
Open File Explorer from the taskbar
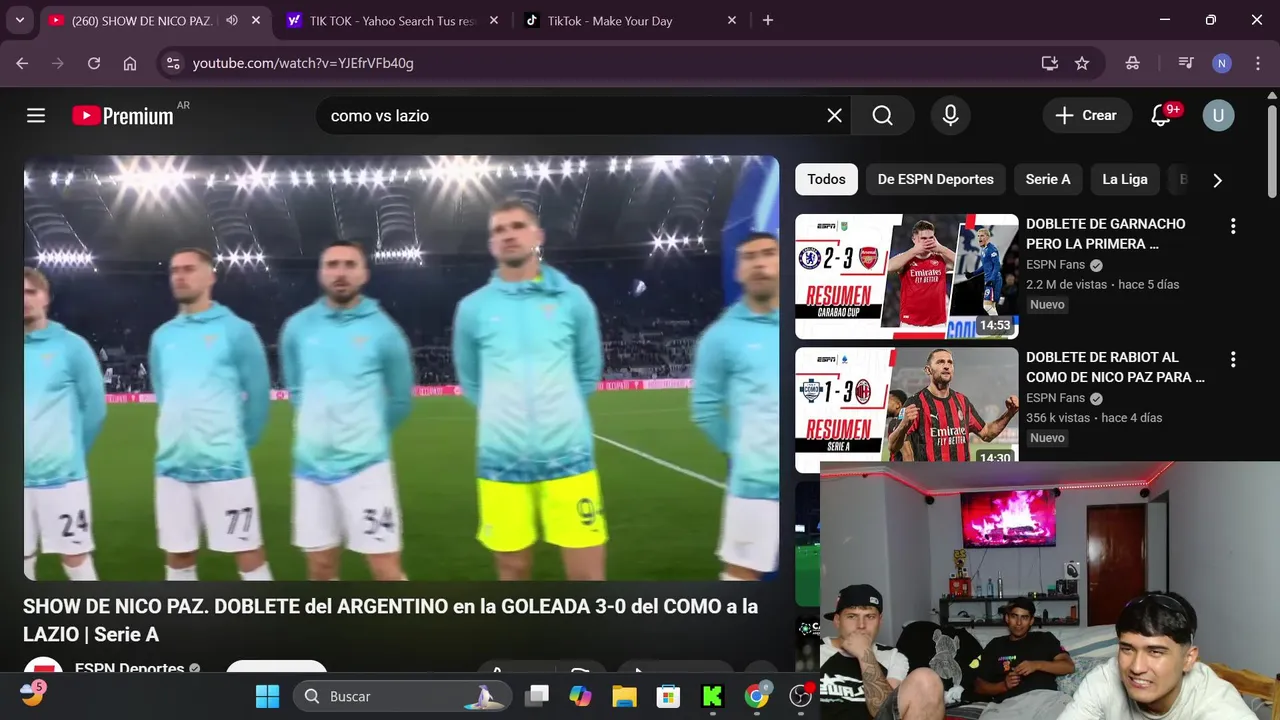click(624, 696)
